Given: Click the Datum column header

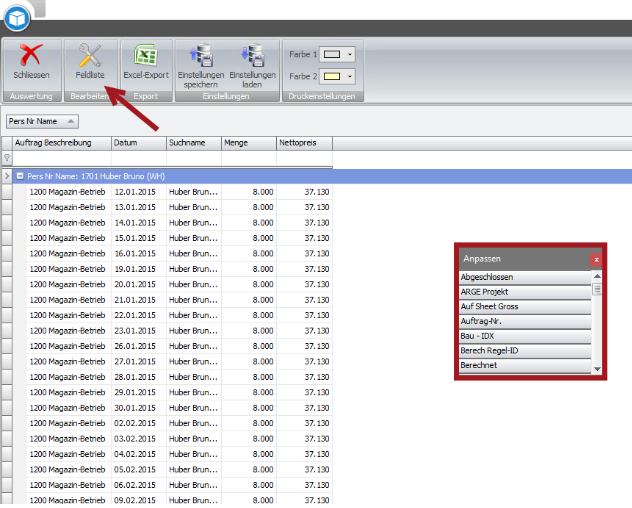Looking at the screenshot, I should click(138, 143).
